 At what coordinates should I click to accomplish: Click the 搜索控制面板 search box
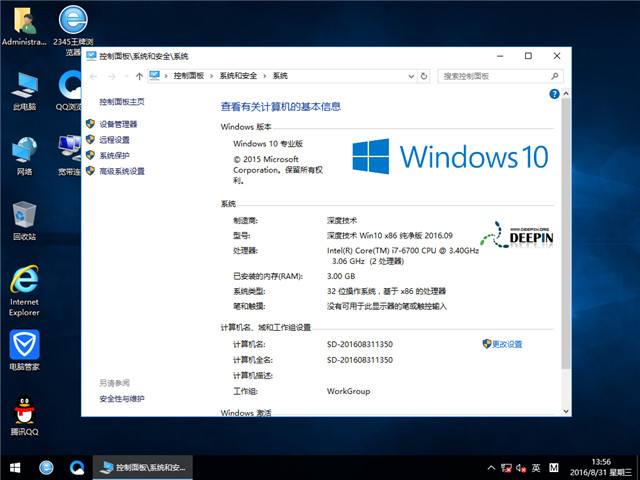495,76
